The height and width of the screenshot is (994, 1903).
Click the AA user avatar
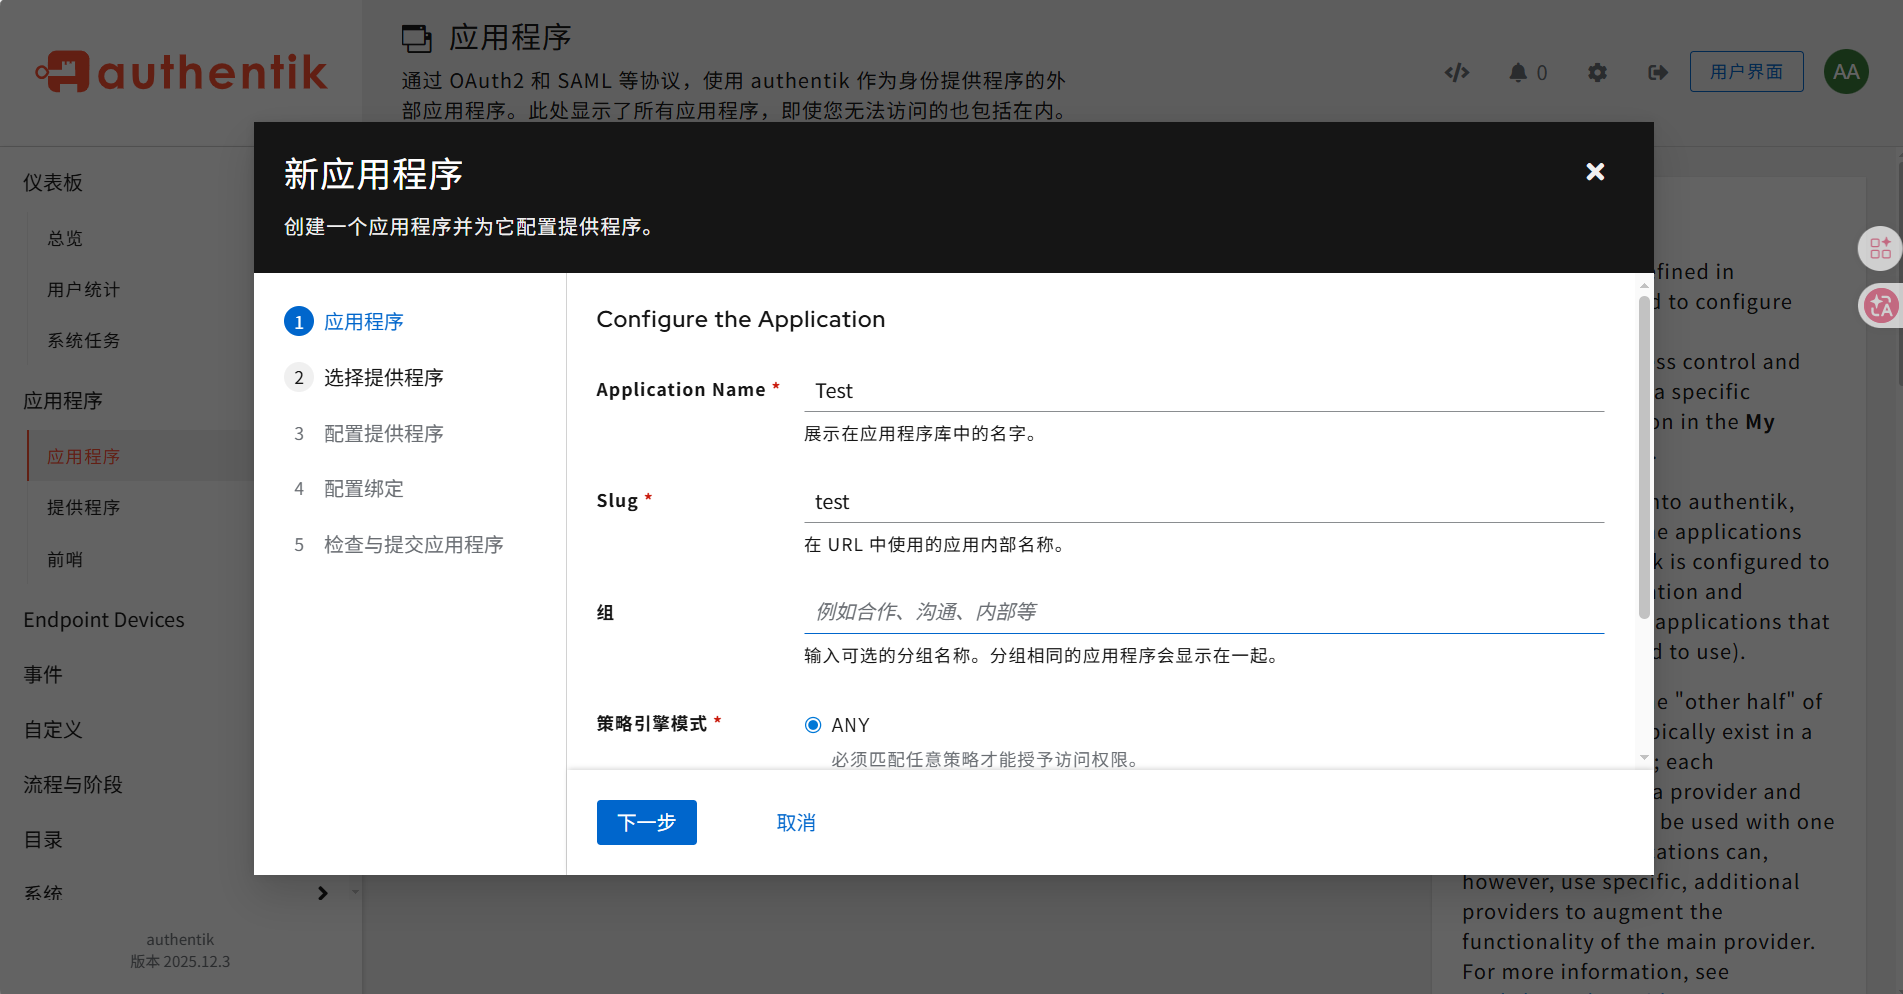(1845, 72)
